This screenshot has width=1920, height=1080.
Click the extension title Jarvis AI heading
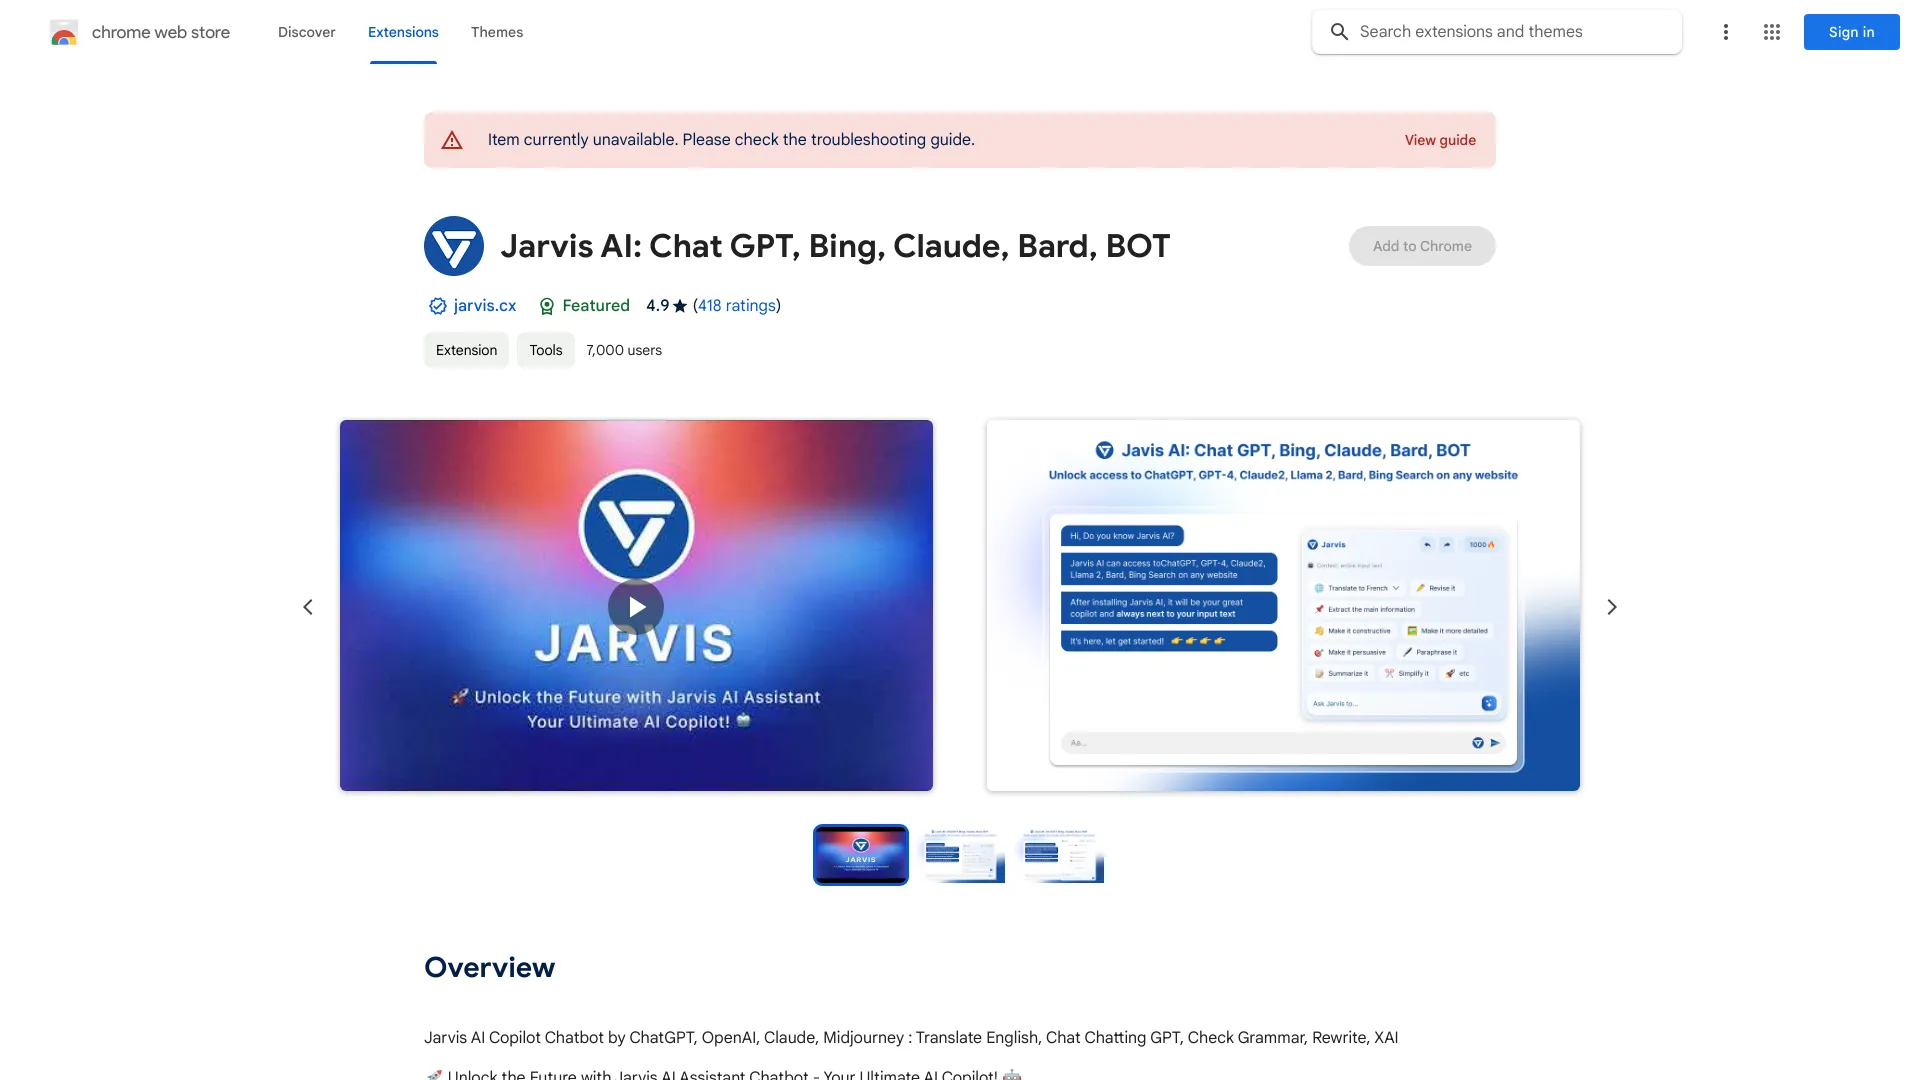[x=835, y=246]
